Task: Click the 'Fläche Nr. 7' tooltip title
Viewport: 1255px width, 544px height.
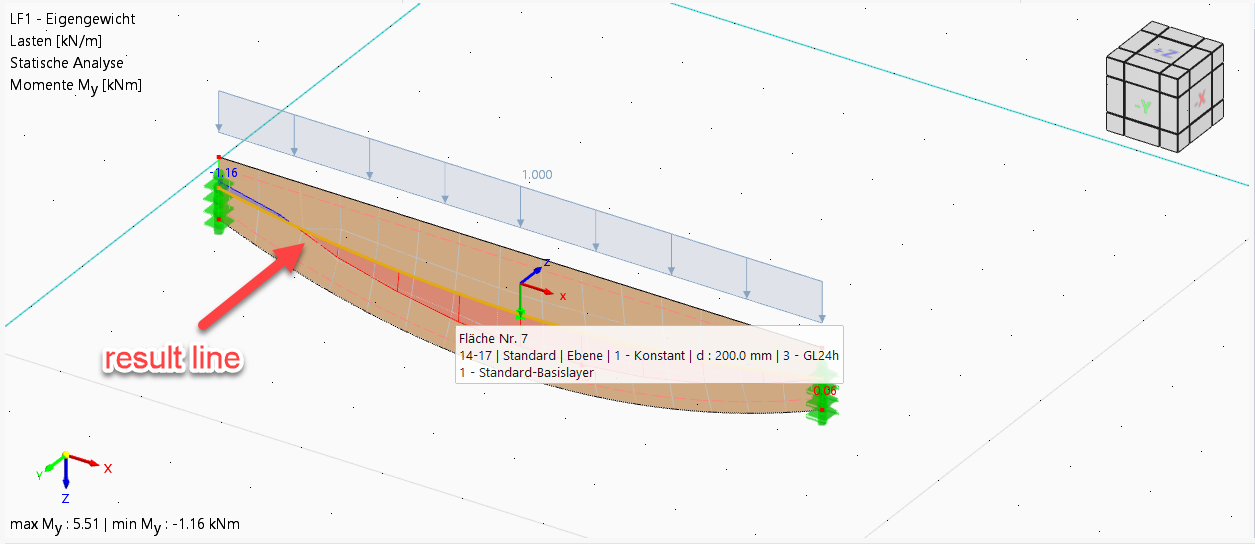Action: [492, 338]
